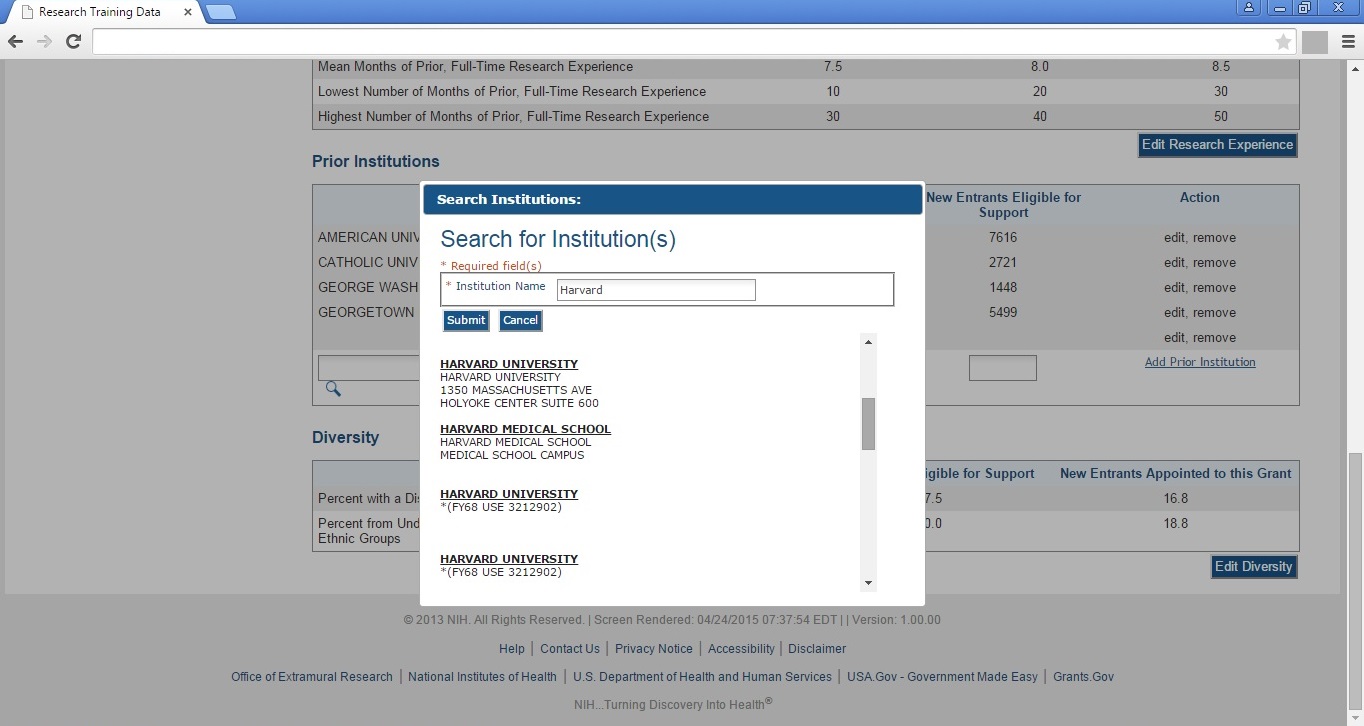Click the magnifier icon under Prior Institutions

(333, 389)
